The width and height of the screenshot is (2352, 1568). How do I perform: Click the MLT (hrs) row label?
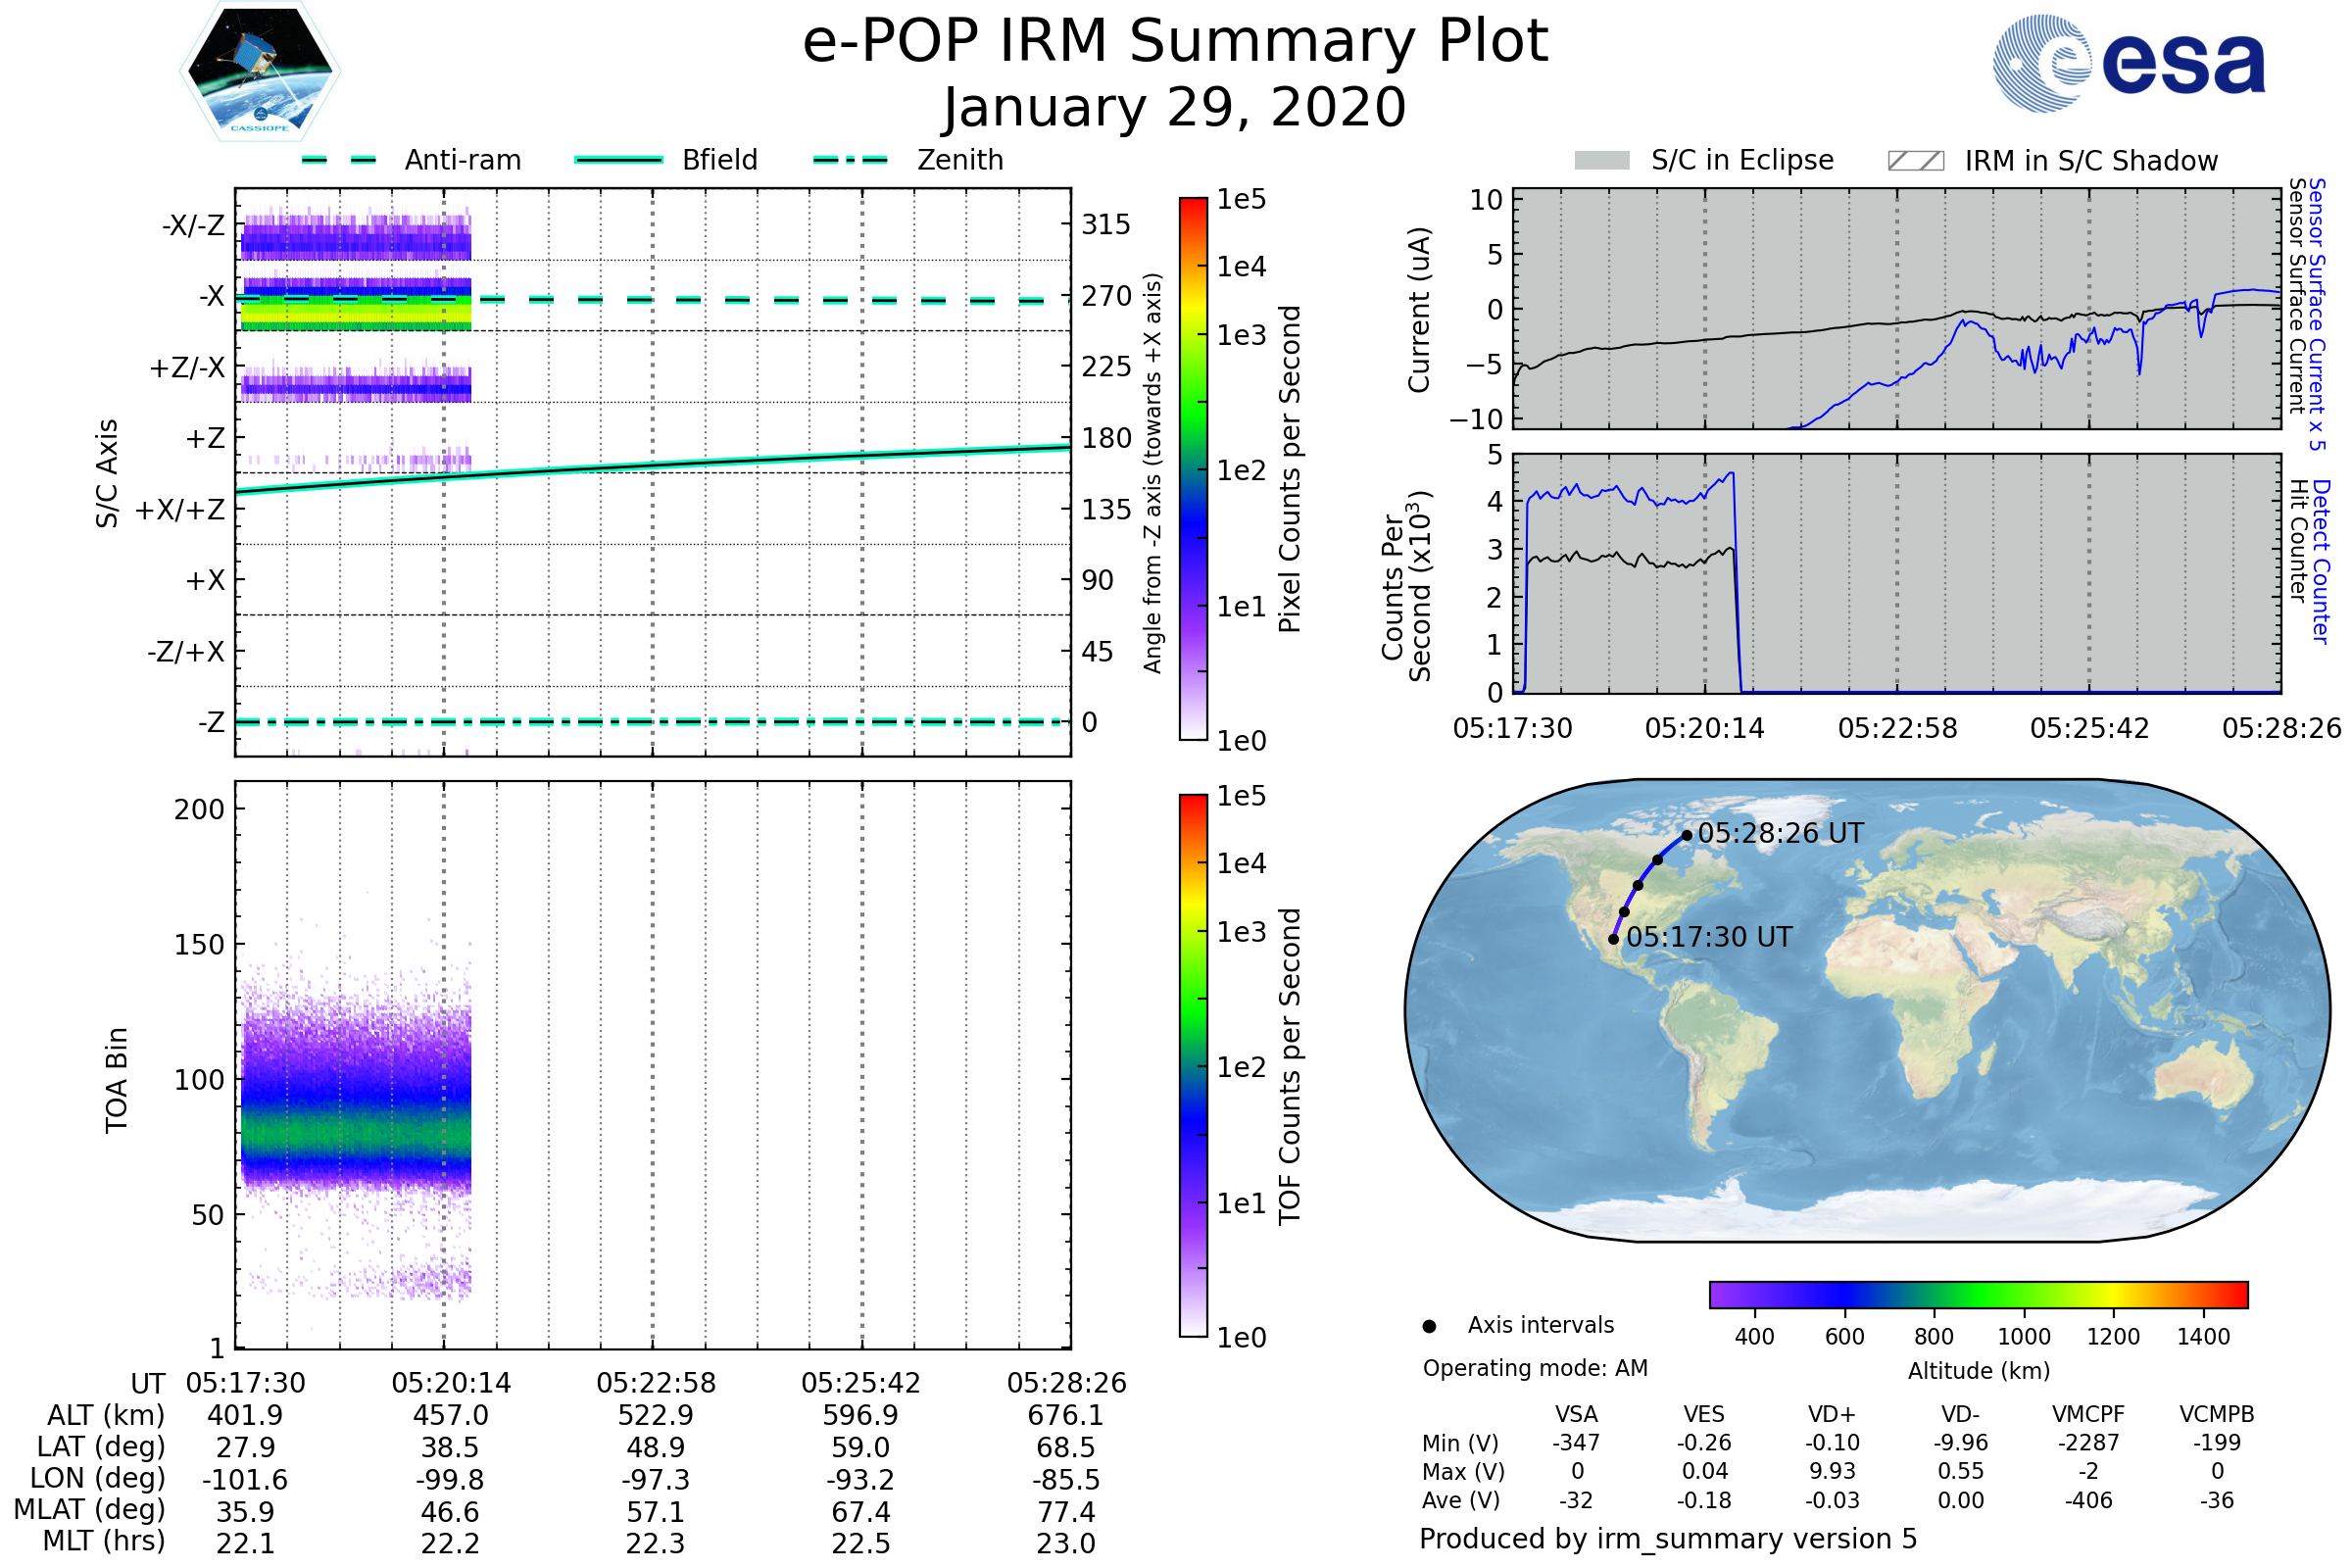click(x=103, y=1541)
